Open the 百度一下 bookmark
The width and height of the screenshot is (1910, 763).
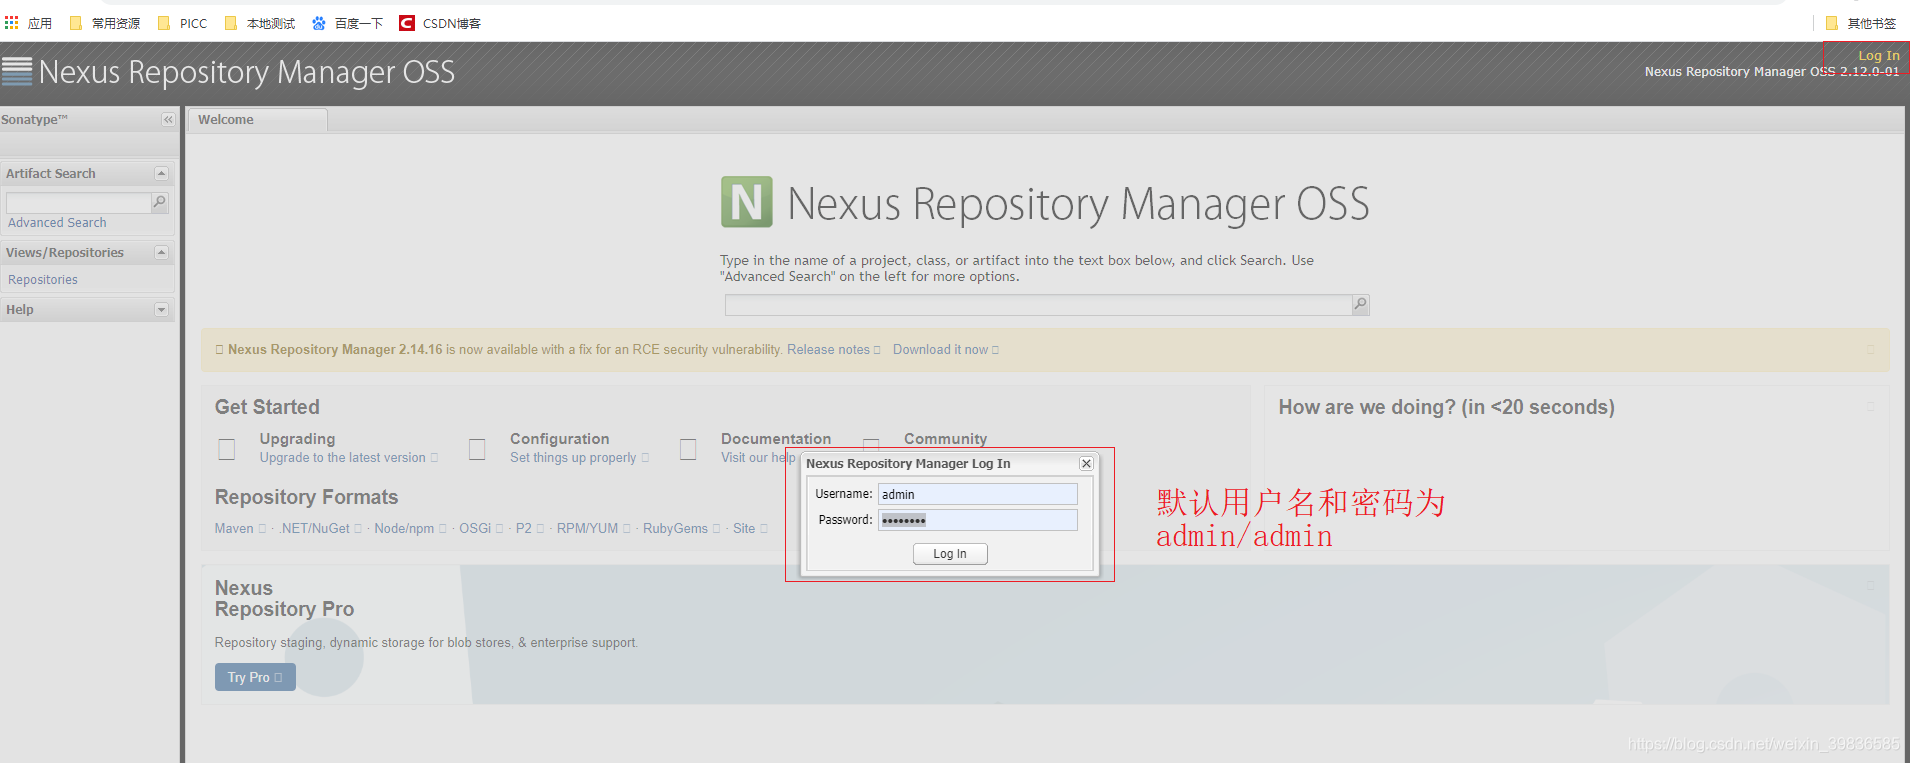point(347,23)
